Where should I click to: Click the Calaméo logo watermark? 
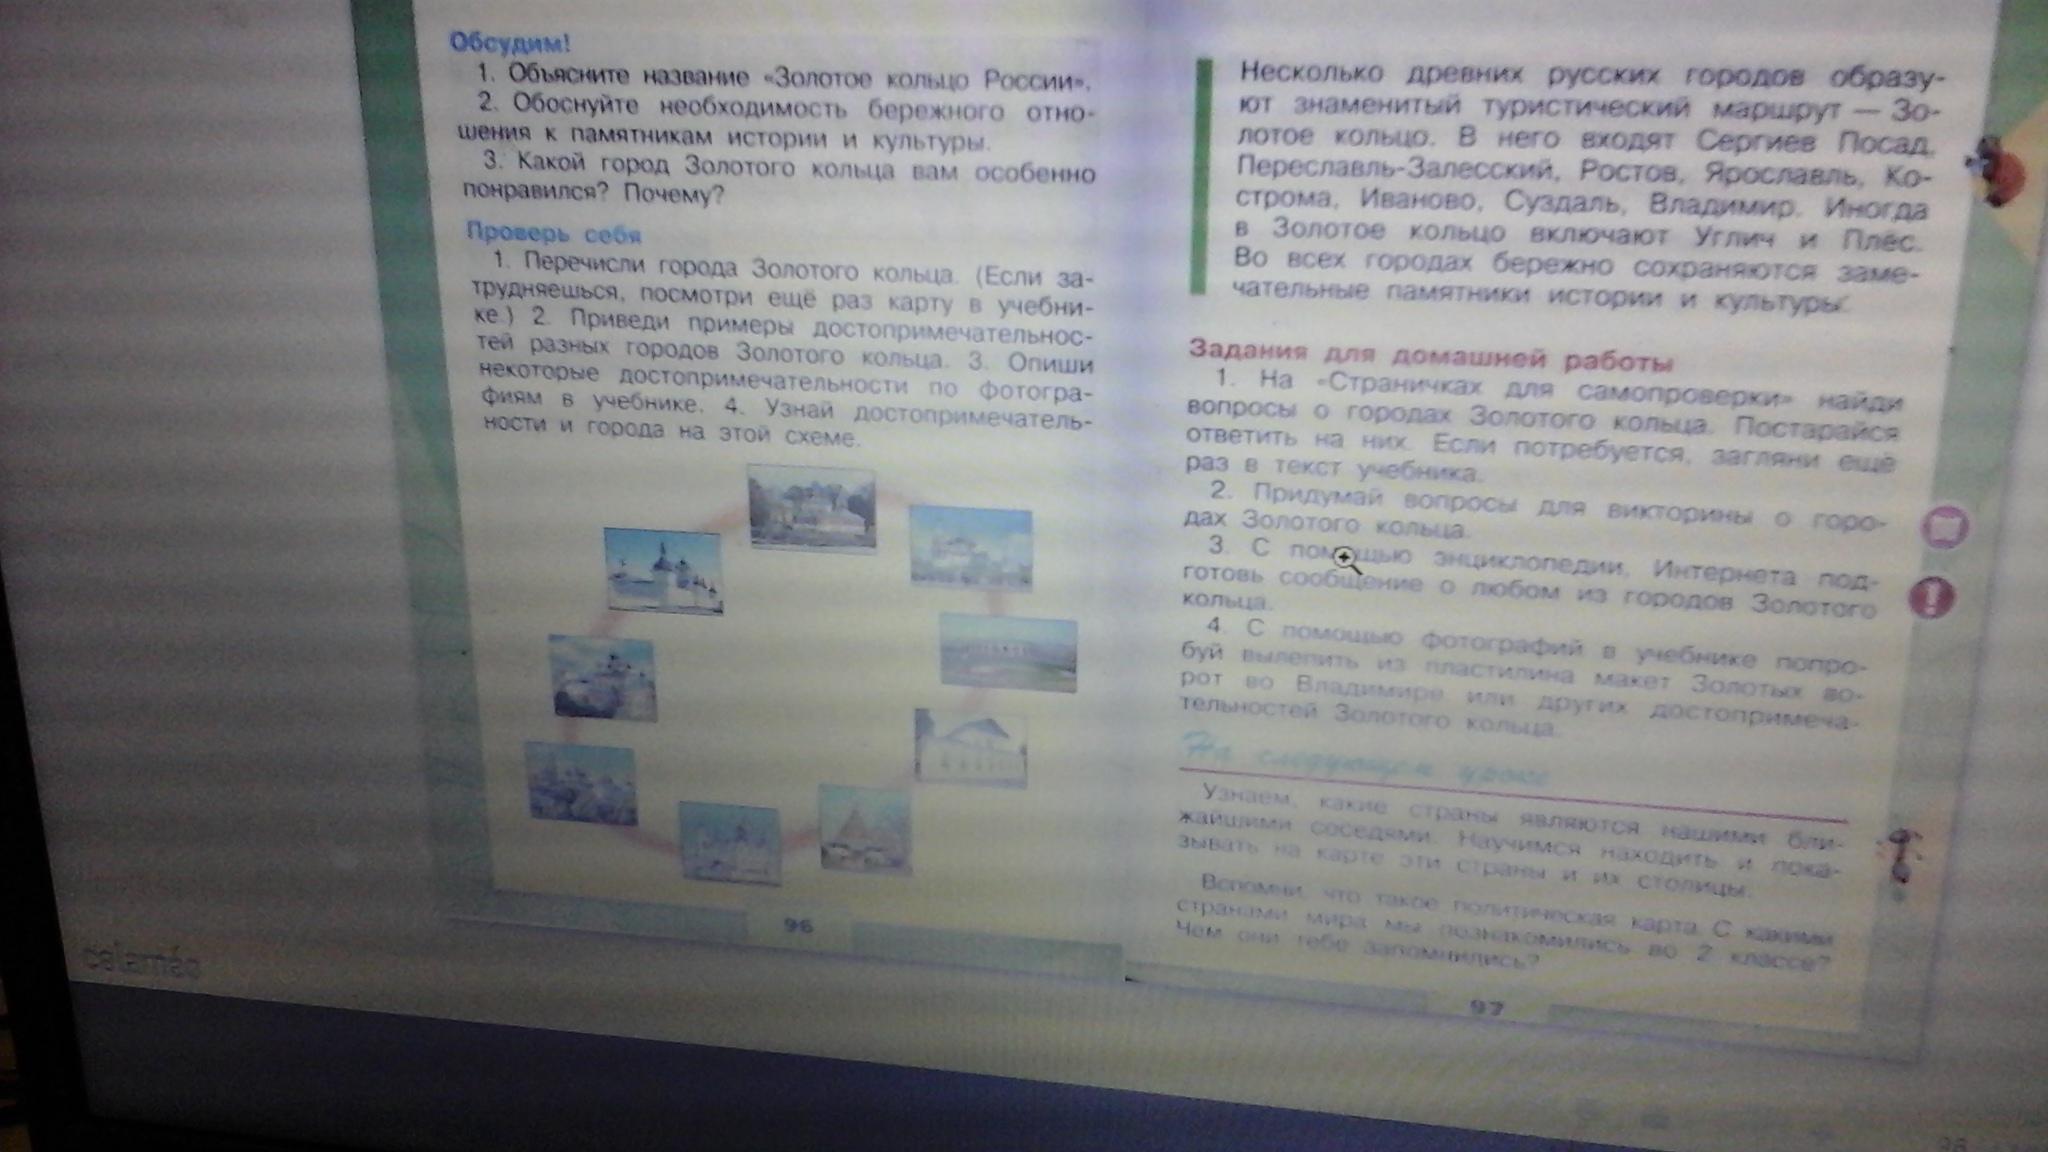pos(141,962)
